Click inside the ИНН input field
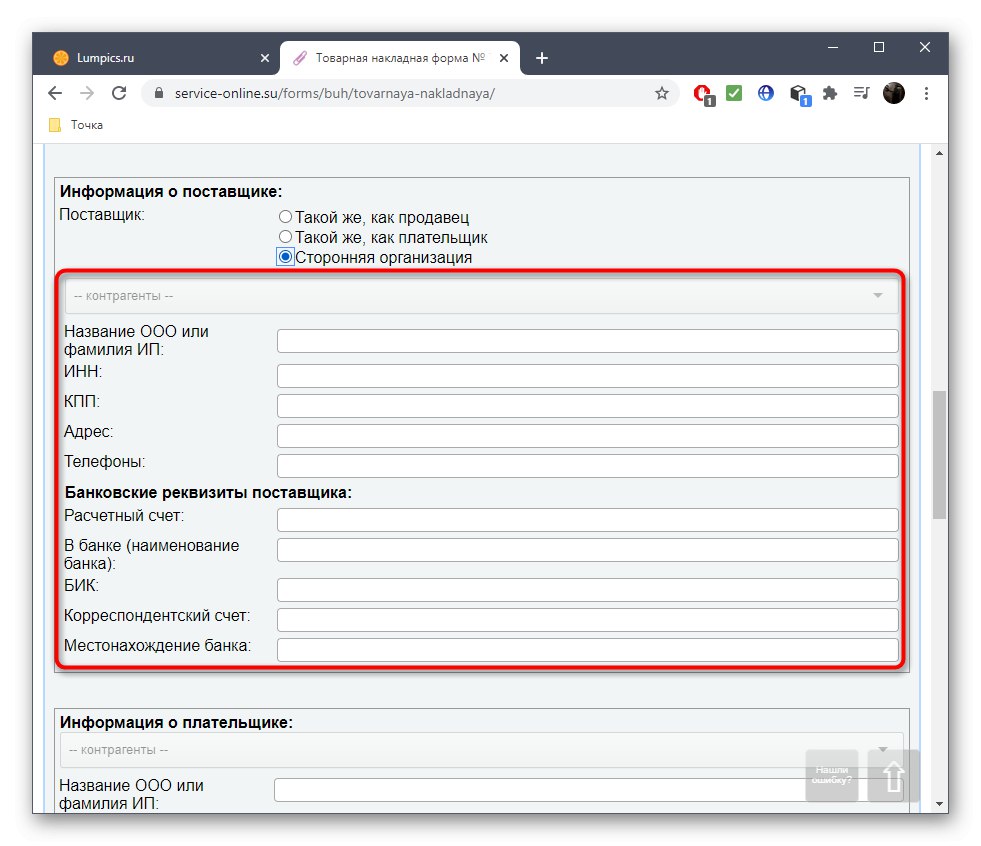Viewport: 981px width, 846px height. pos(587,375)
